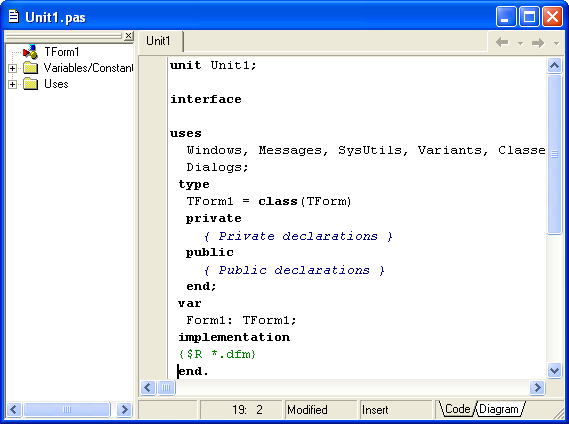Navigate forward with the right arrow
Image resolution: width=569 pixels, height=424 pixels.
point(538,42)
